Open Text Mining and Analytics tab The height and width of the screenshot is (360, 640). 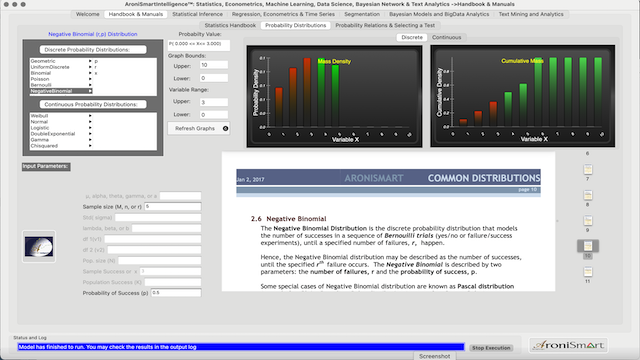click(x=531, y=14)
